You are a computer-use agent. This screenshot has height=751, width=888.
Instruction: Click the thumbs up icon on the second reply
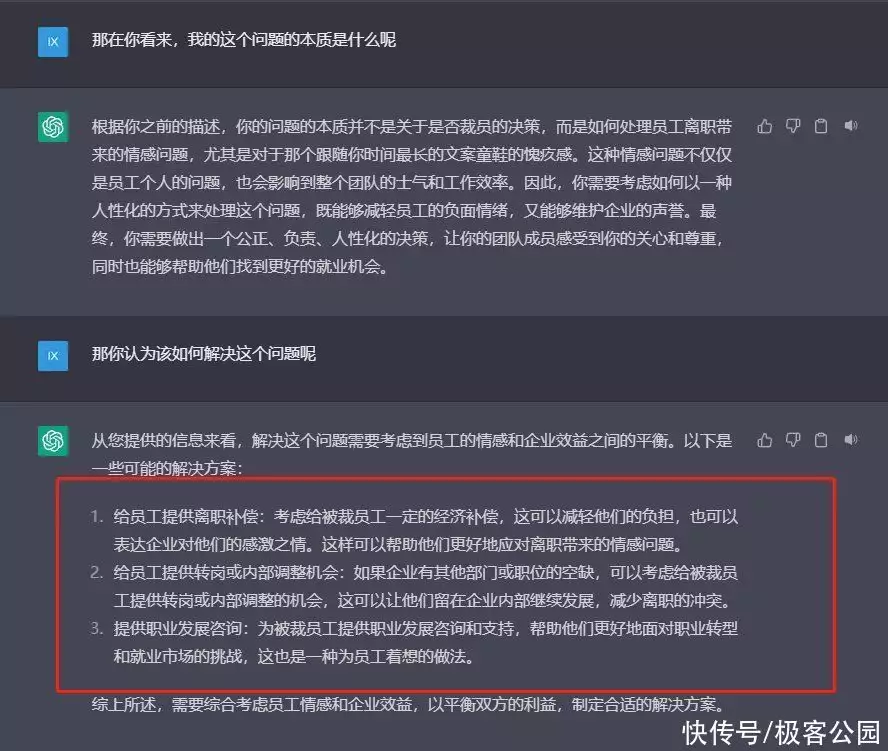click(765, 439)
